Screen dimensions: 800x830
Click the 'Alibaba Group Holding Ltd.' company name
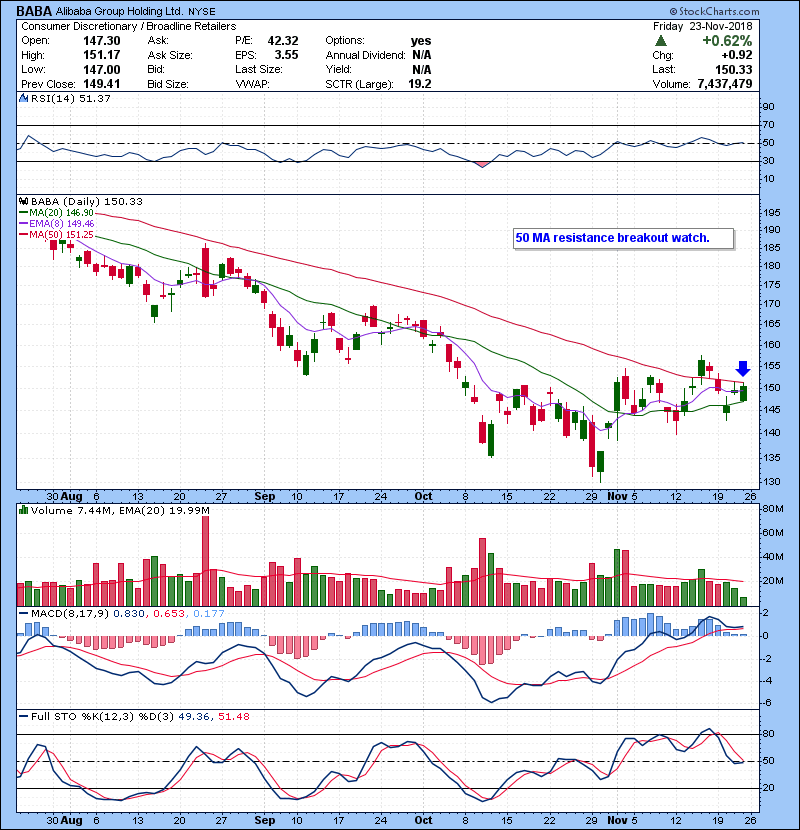120,11
